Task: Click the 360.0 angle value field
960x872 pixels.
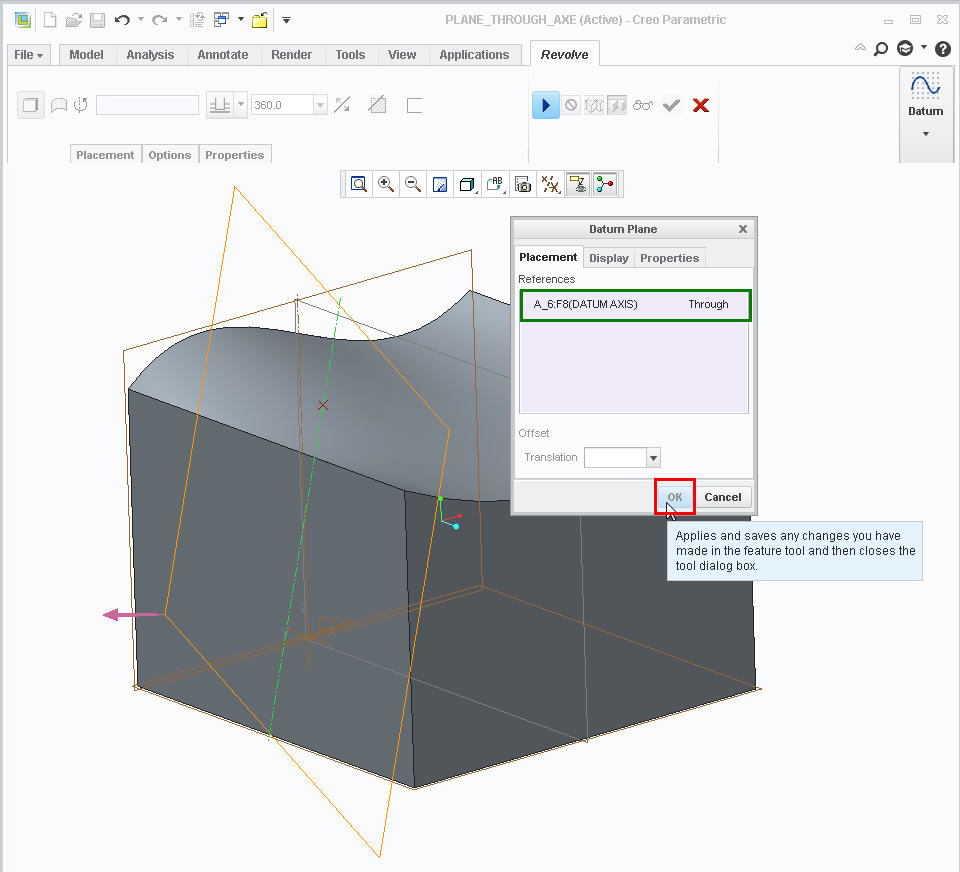Action: (281, 105)
